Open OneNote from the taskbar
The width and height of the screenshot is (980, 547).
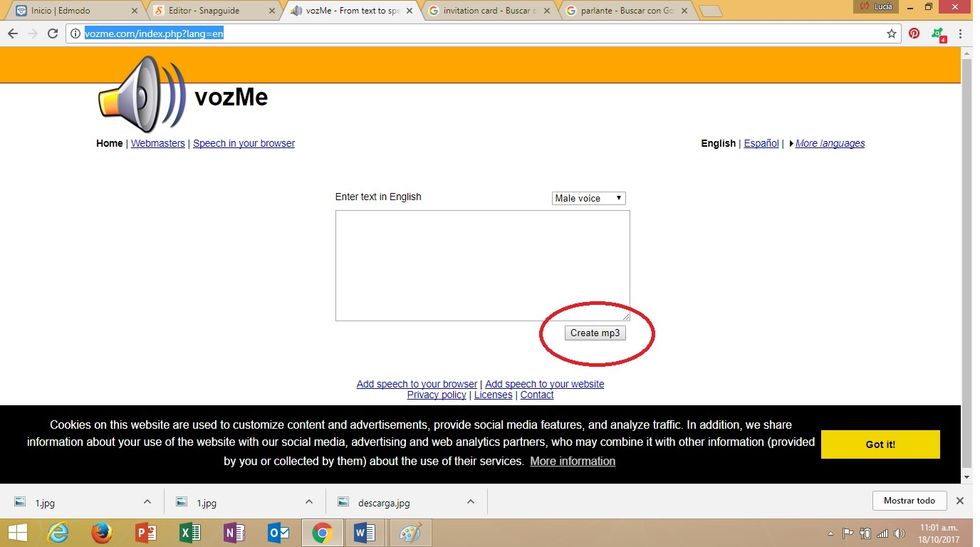[234, 533]
